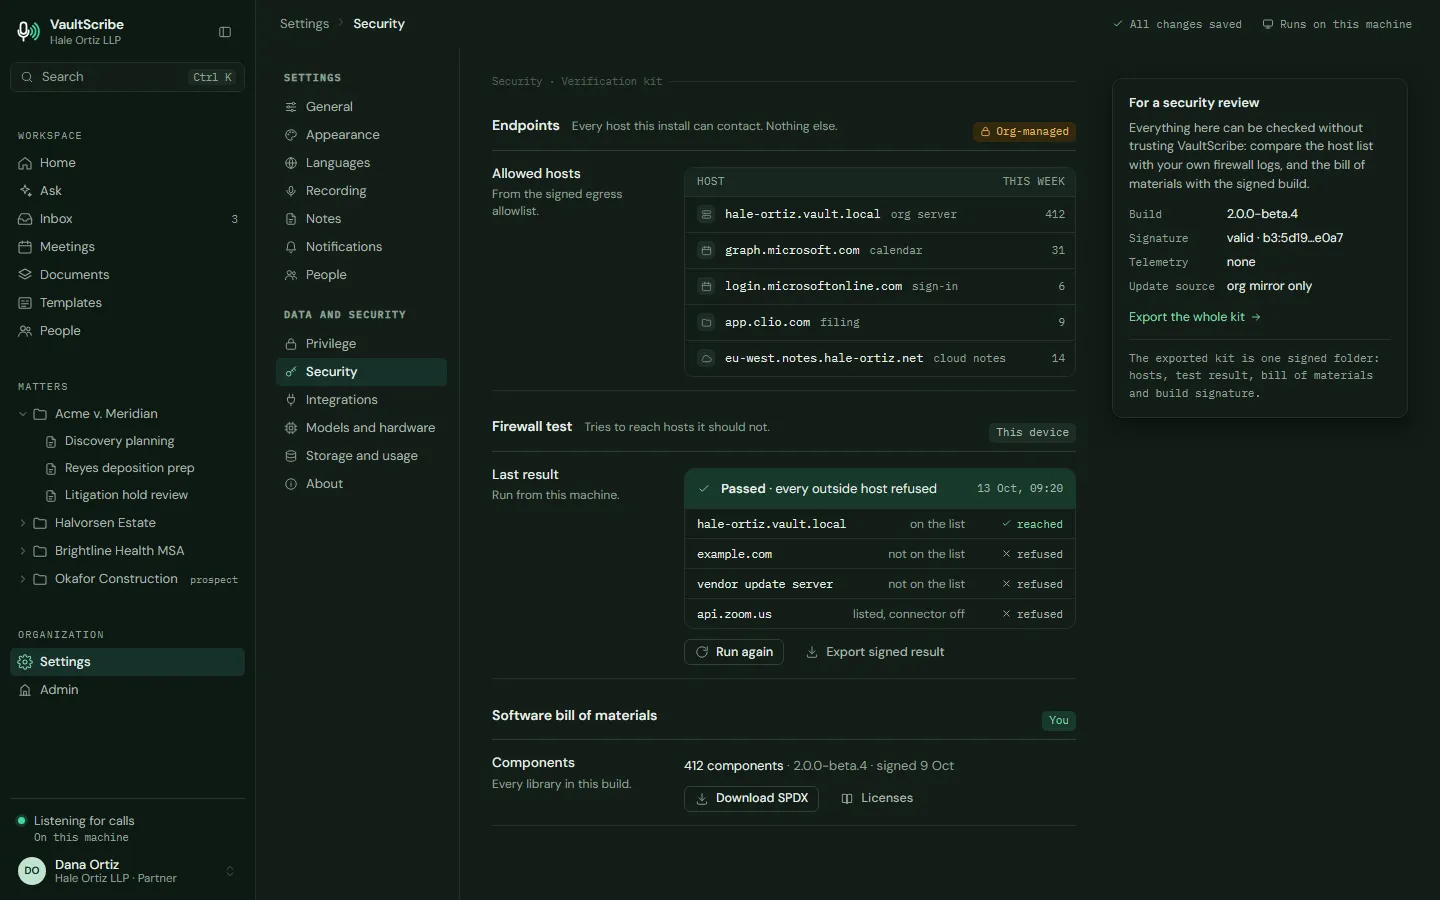The width and height of the screenshot is (1440, 900).
Task: Open Integrations settings
Action: 361,400
